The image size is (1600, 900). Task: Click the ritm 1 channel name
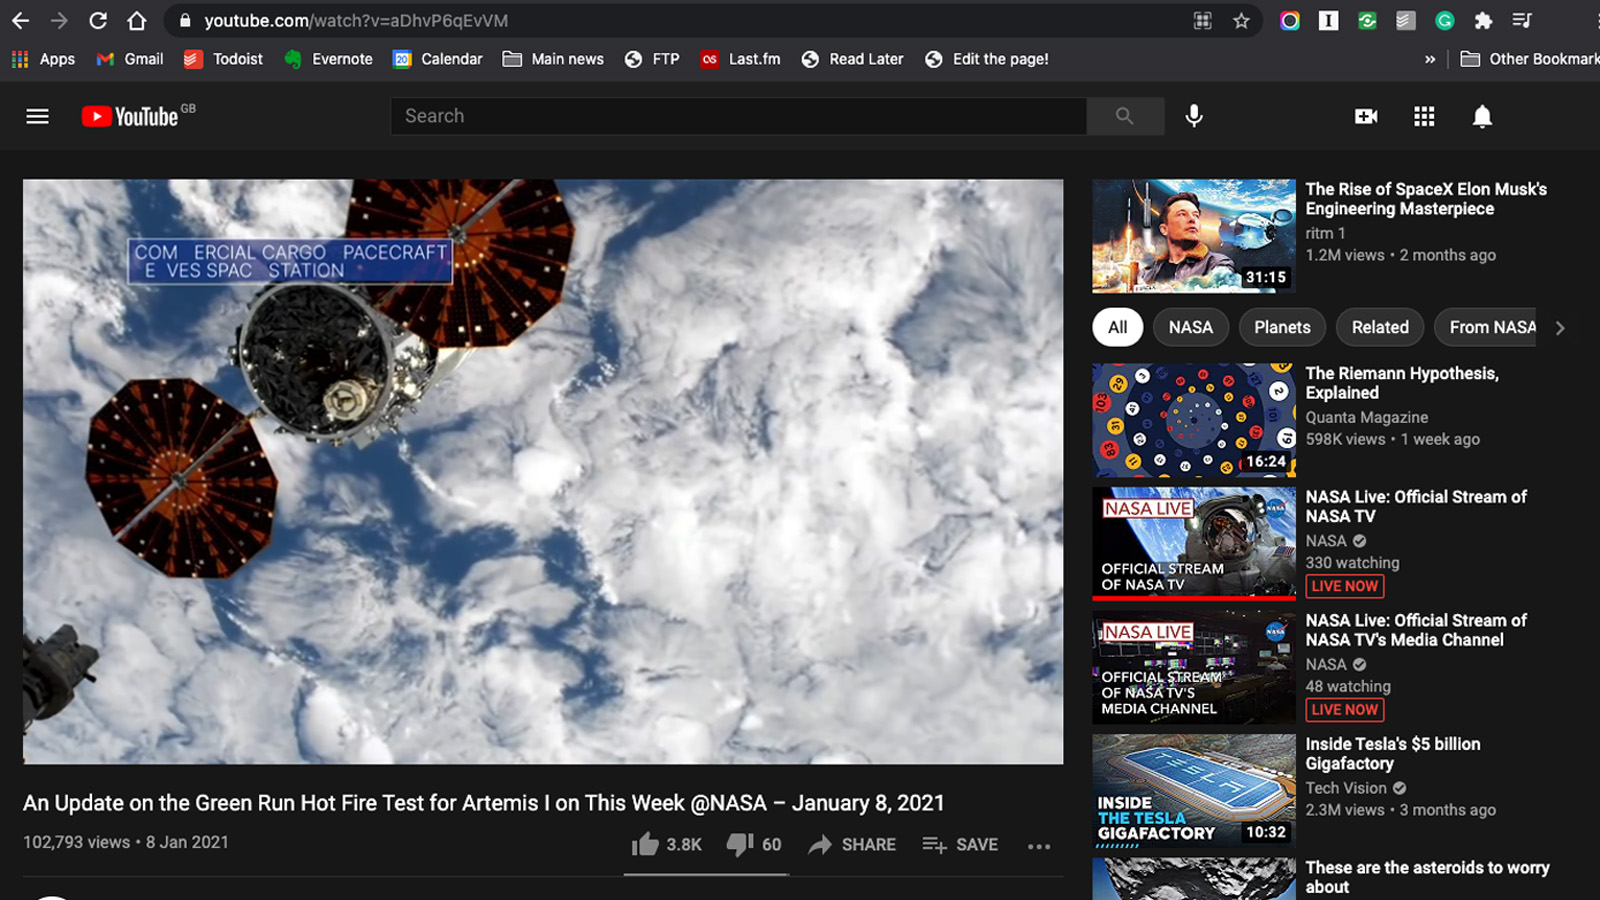[1325, 233]
